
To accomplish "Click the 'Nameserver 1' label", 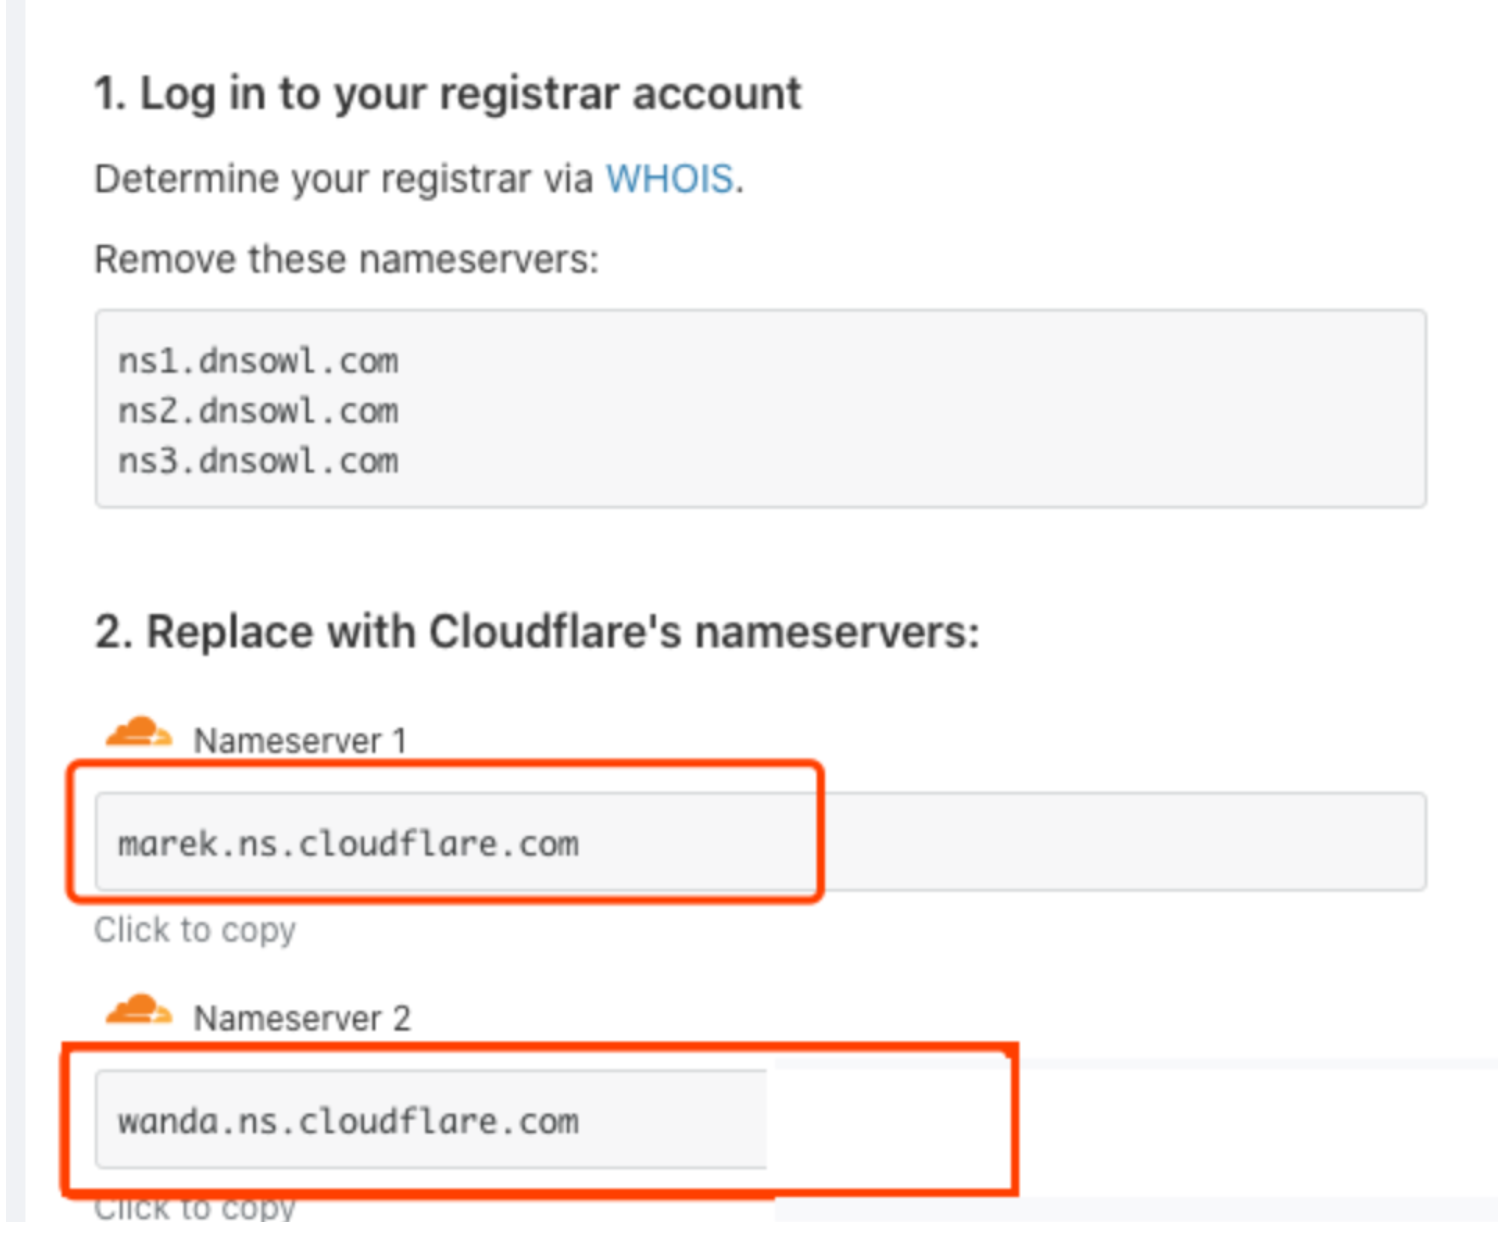I will [300, 741].
